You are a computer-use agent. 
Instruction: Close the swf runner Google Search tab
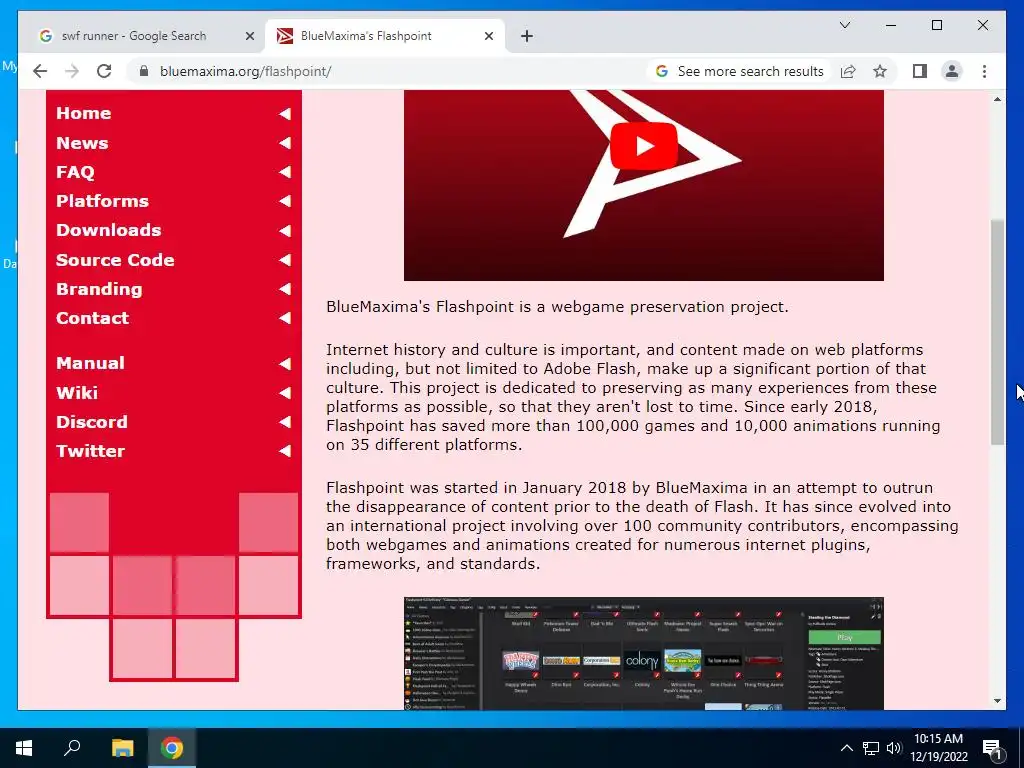point(249,36)
